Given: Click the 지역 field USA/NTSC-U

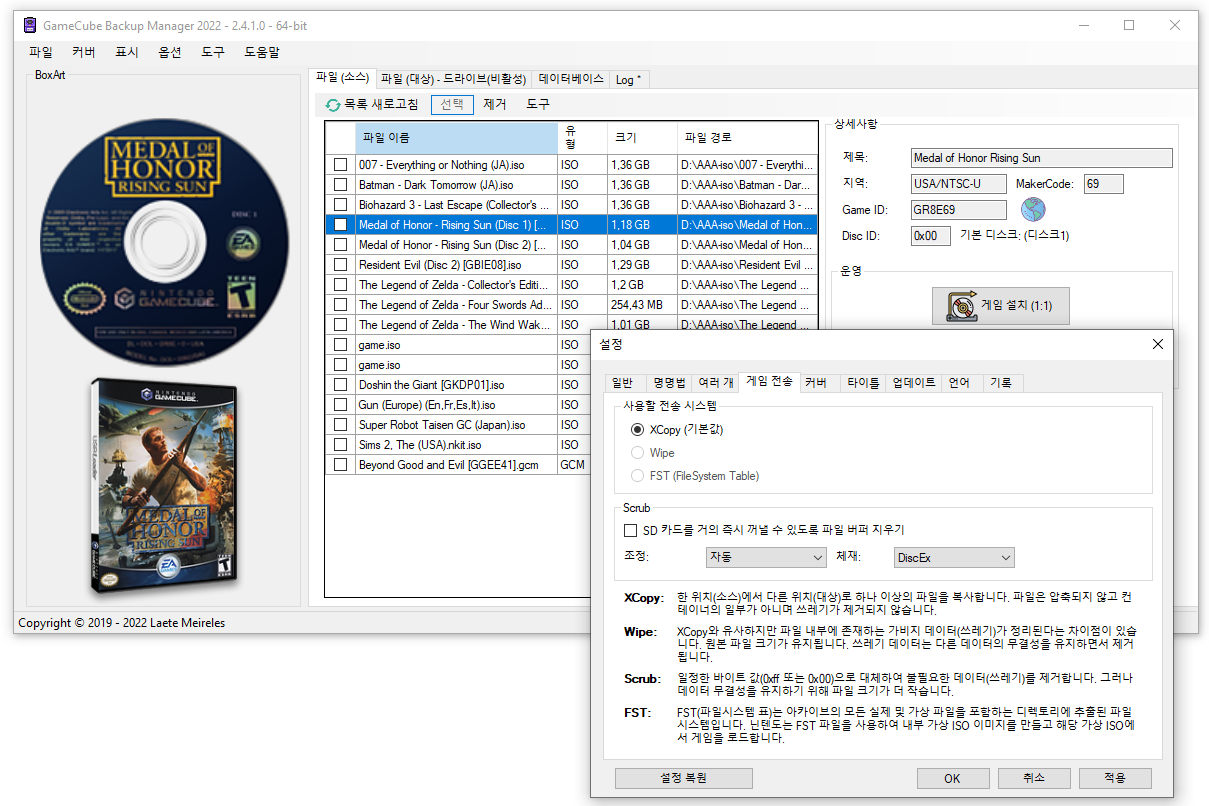Looking at the screenshot, I should (x=959, y=184).
